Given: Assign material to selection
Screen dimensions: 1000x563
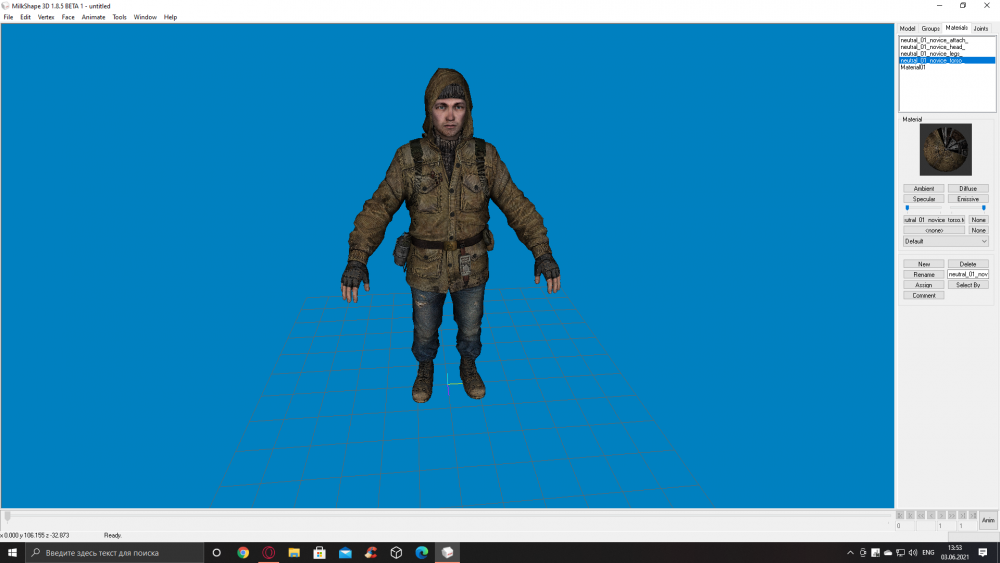Looking at the screenshot, I should click(x=923, y=285).
